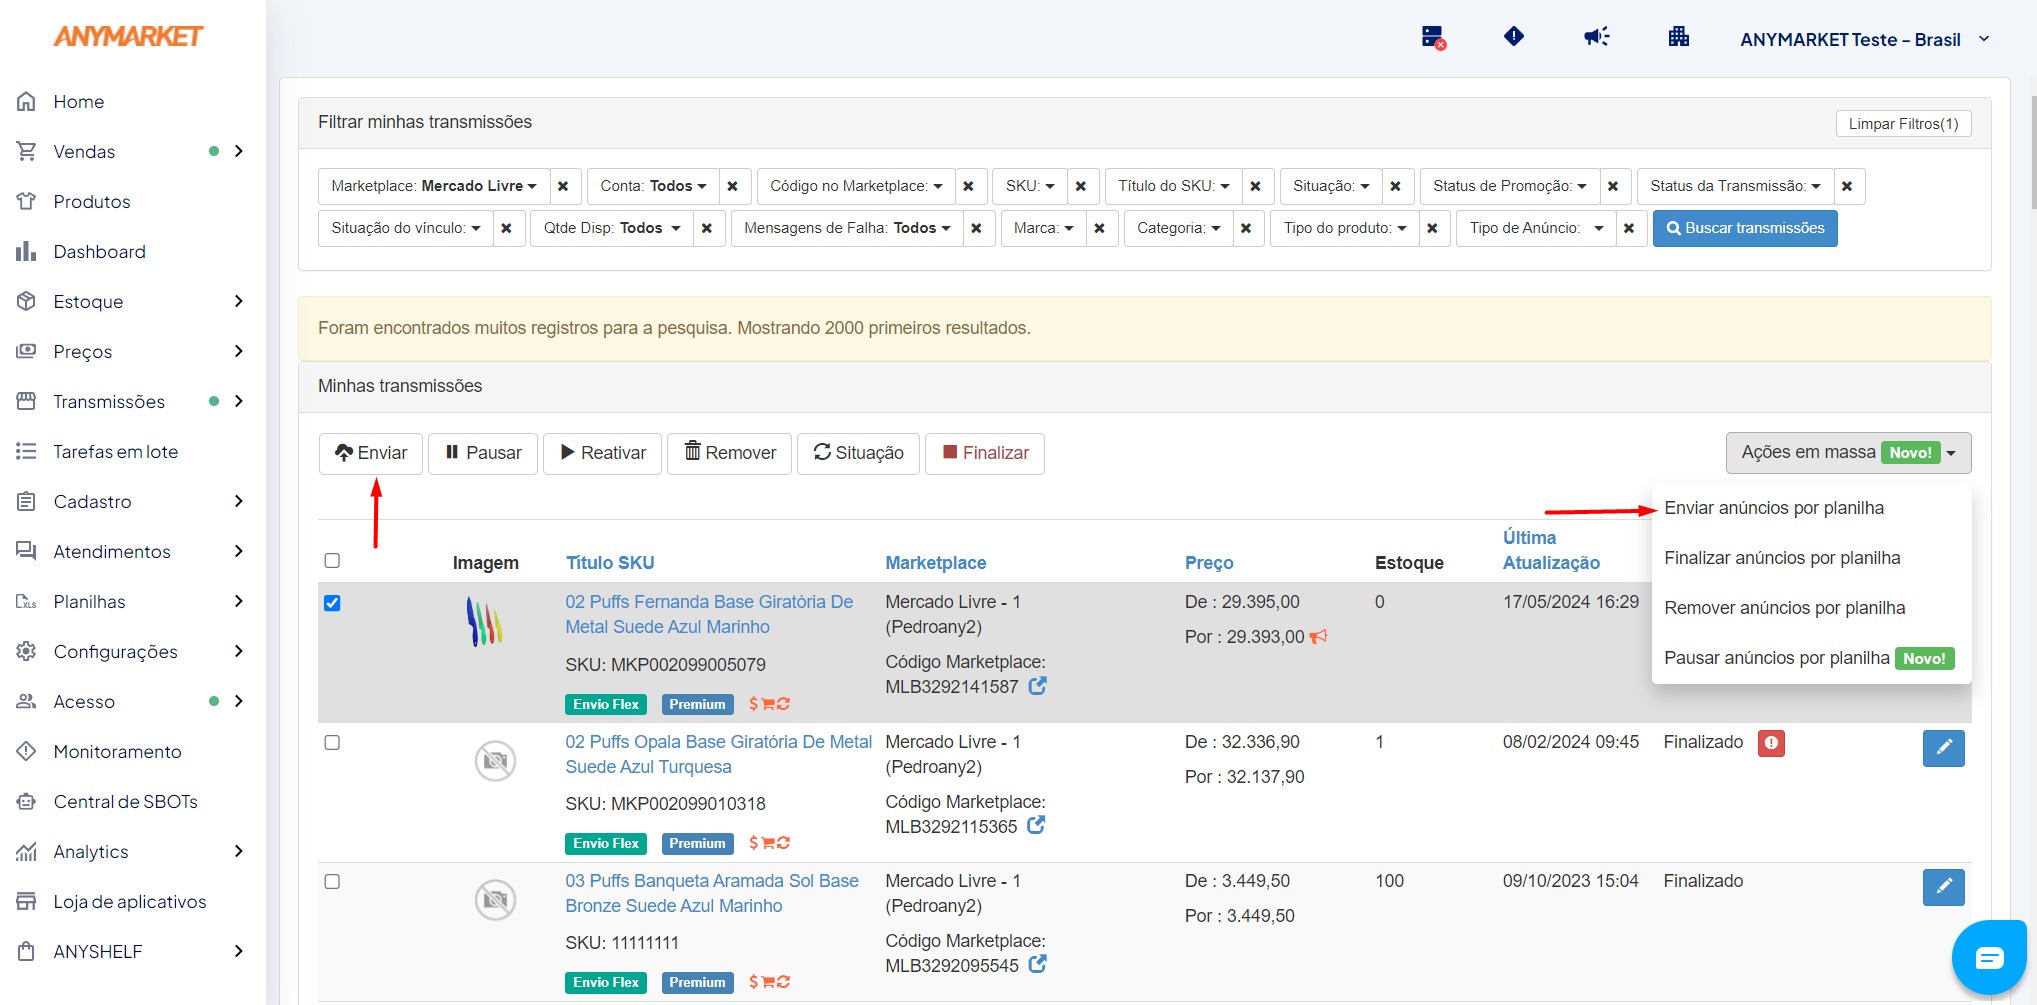
Task: Clear the Marketplace filter with its X
Action: tap(563, 186)
